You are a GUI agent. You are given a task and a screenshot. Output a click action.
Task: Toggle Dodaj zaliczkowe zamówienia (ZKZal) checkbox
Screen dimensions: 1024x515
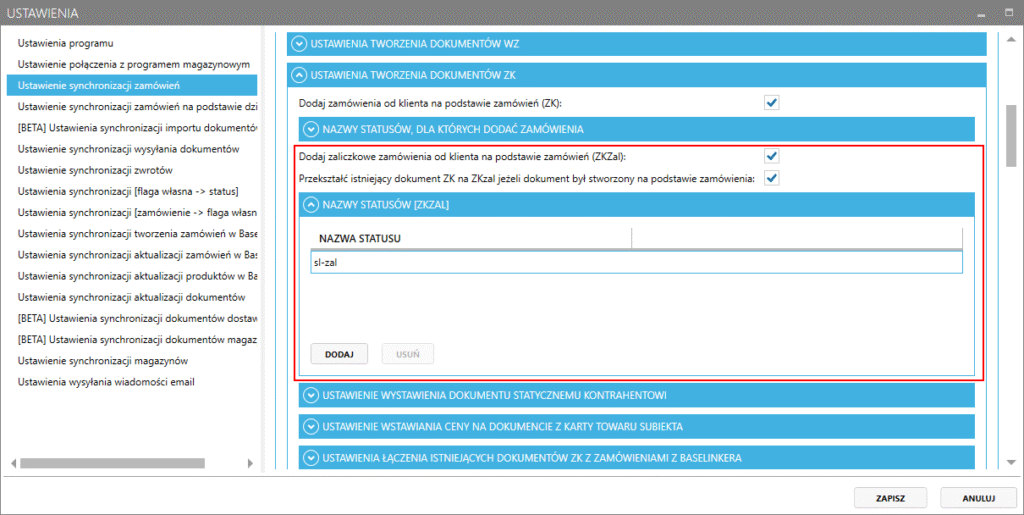coord(771,156)
